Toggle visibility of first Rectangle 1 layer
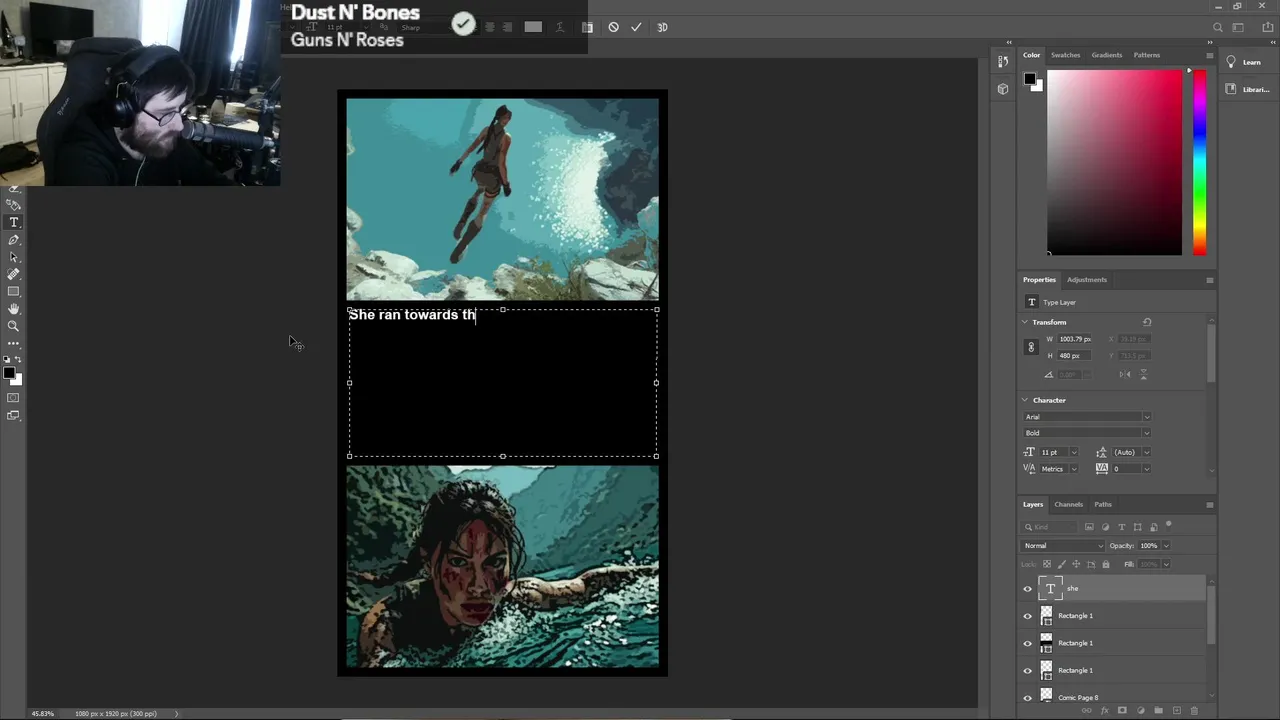The width and height of the screenshot is (1280, 720). click(1027, 616)
